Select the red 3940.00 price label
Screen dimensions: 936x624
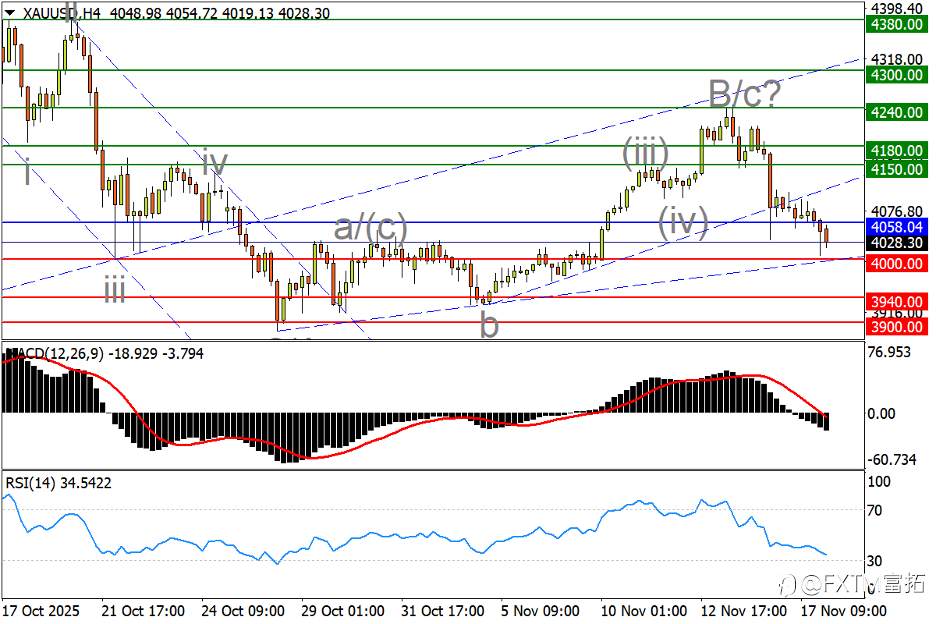click(897, 302)
